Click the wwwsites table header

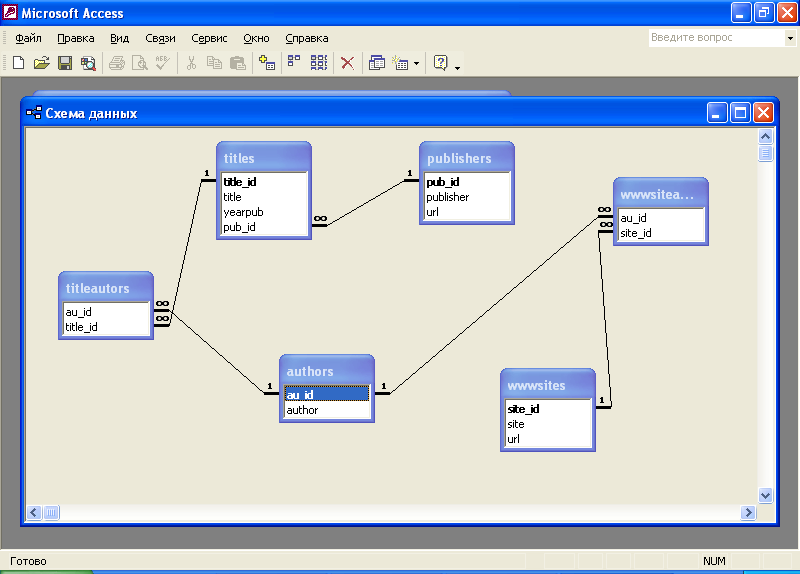point(548,385)
